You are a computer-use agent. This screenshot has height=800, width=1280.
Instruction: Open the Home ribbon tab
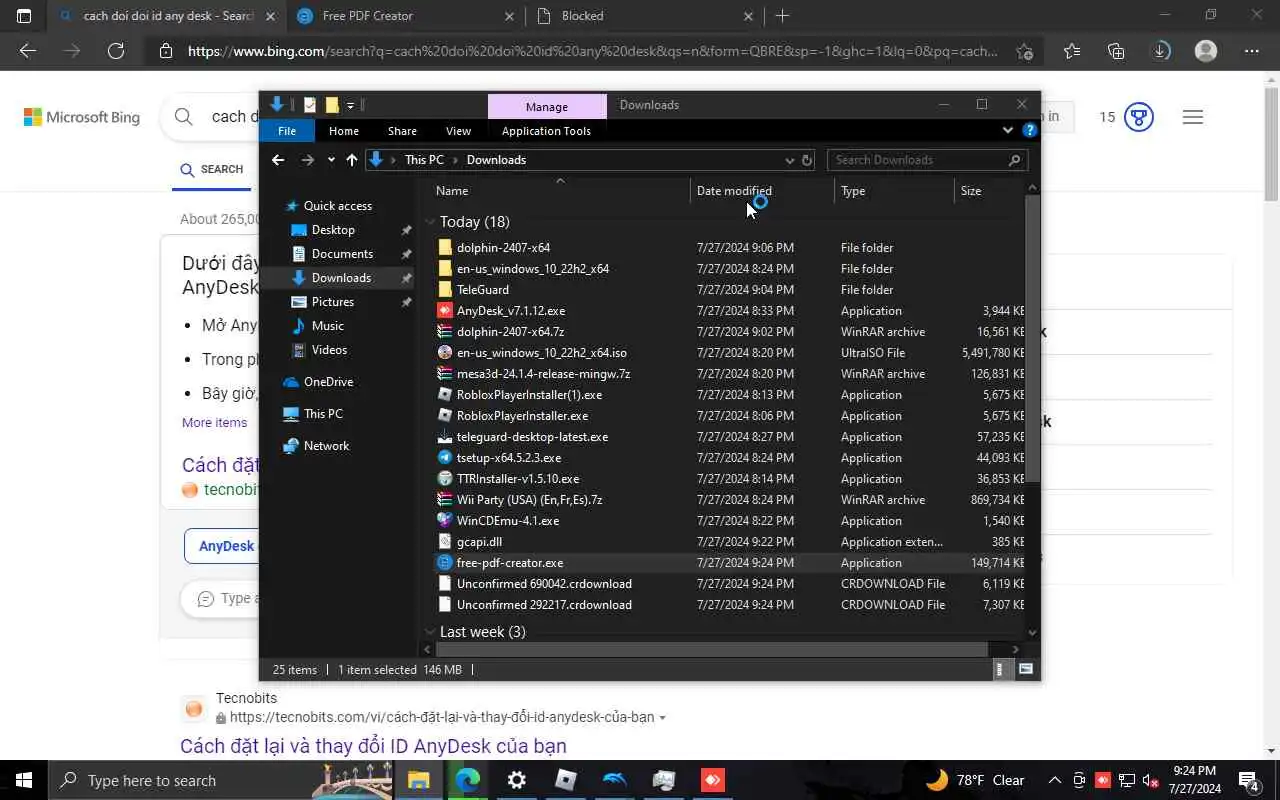point(343,131)
